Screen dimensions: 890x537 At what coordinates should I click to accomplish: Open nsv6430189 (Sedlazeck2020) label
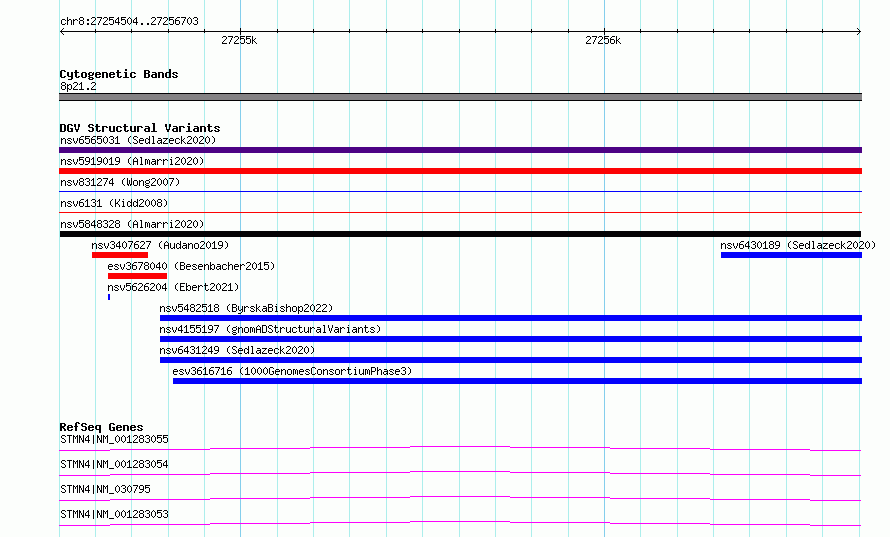tap(798, 245)
